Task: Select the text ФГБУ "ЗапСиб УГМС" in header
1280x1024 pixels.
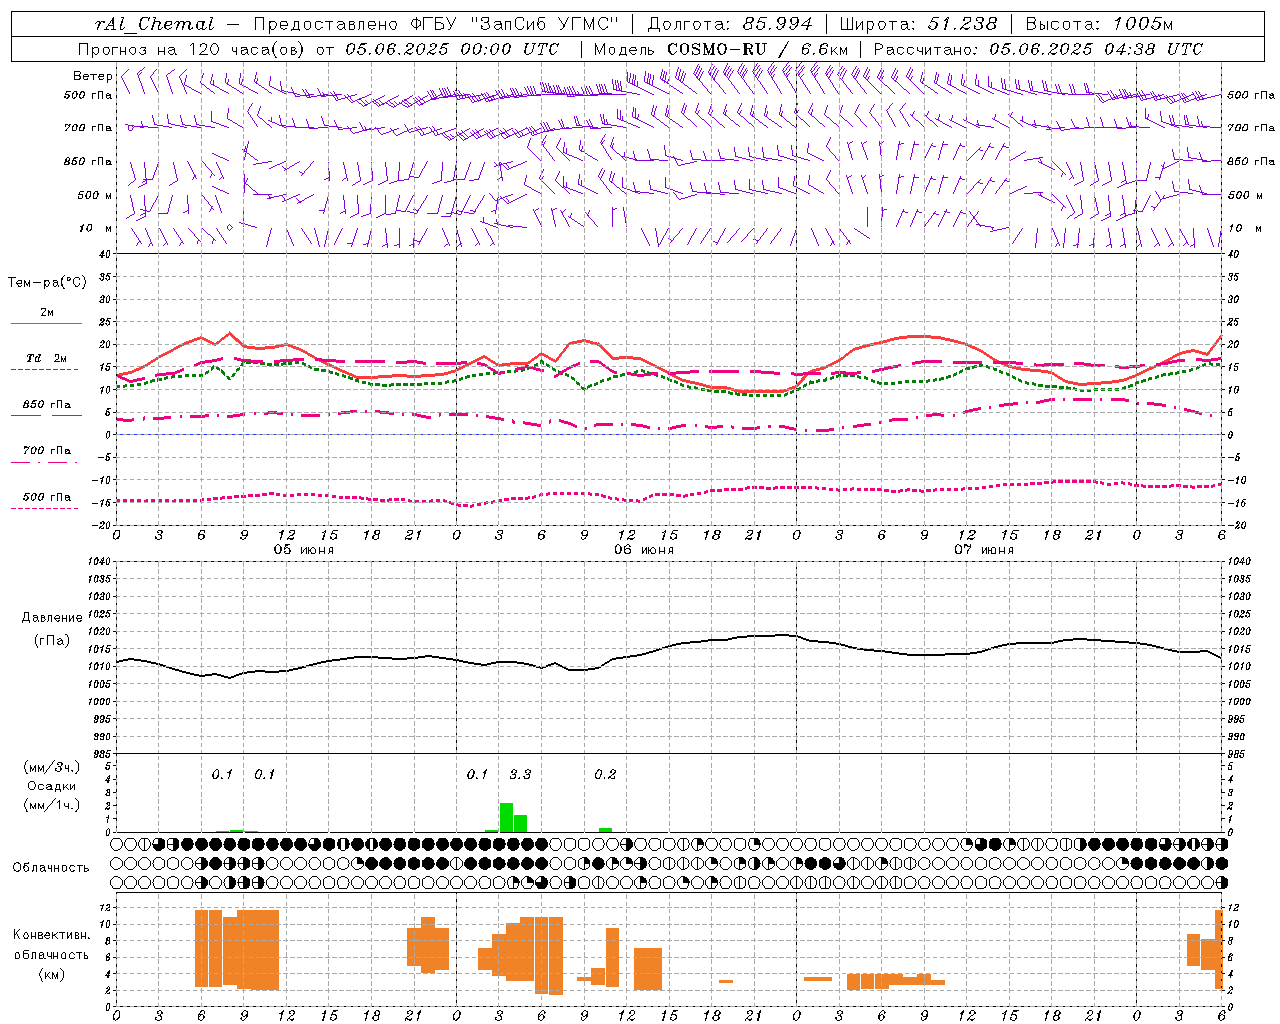Action: point(515,24)
